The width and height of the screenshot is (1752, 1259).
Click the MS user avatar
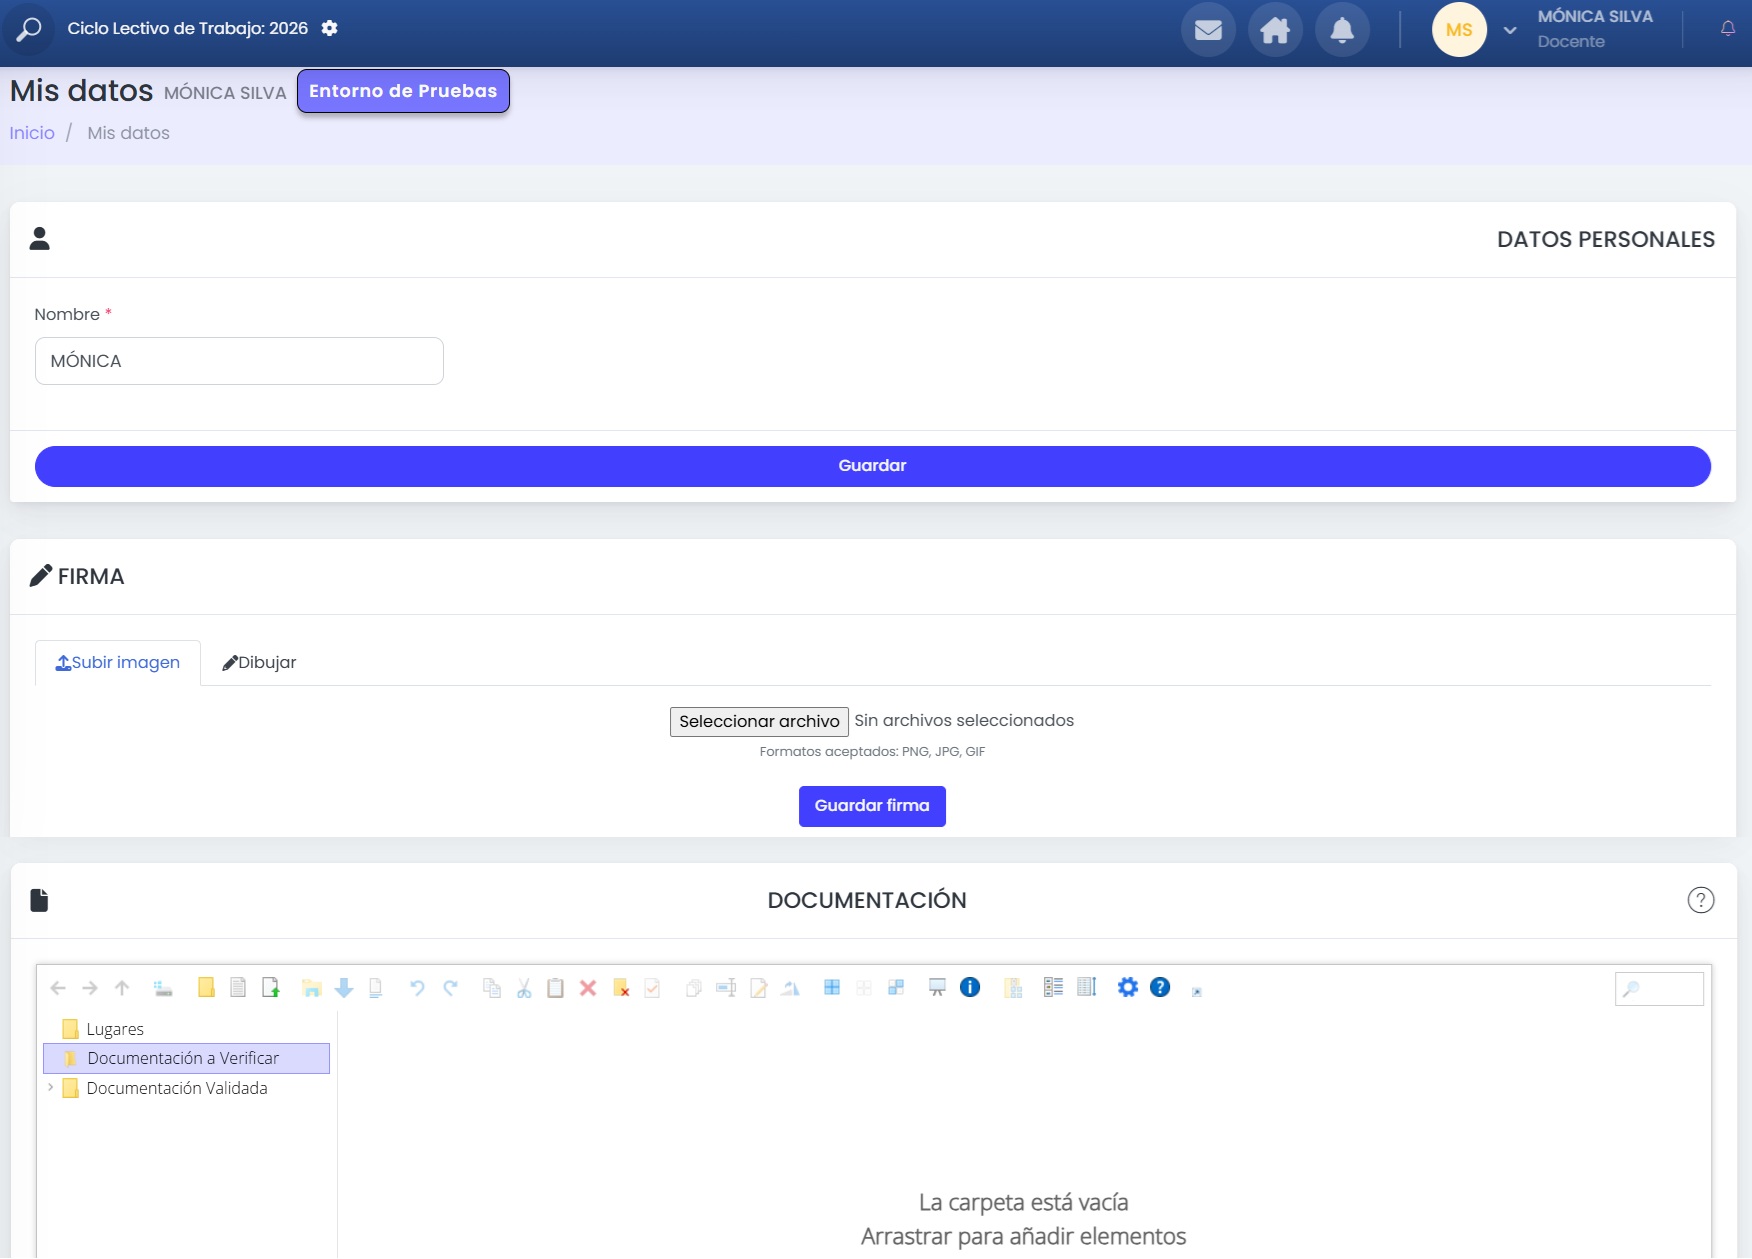[1459, 30]
